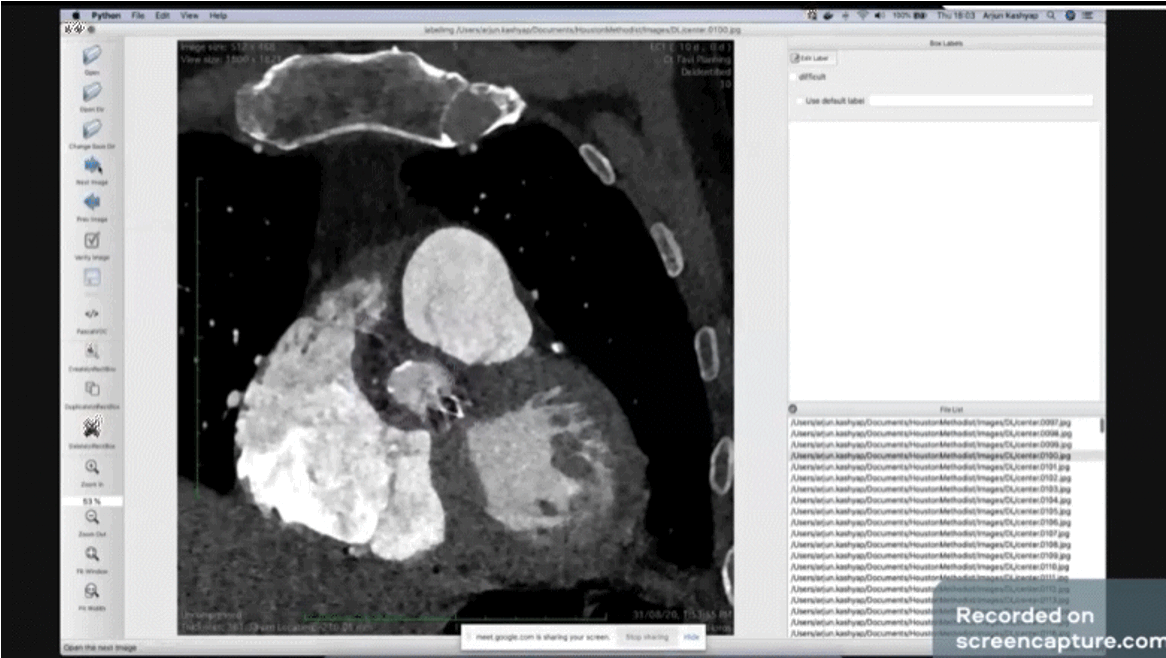This screenshot has height=658, width=1166.
Task: Click the round Siri icon in menu bar
Action: 1070,15
